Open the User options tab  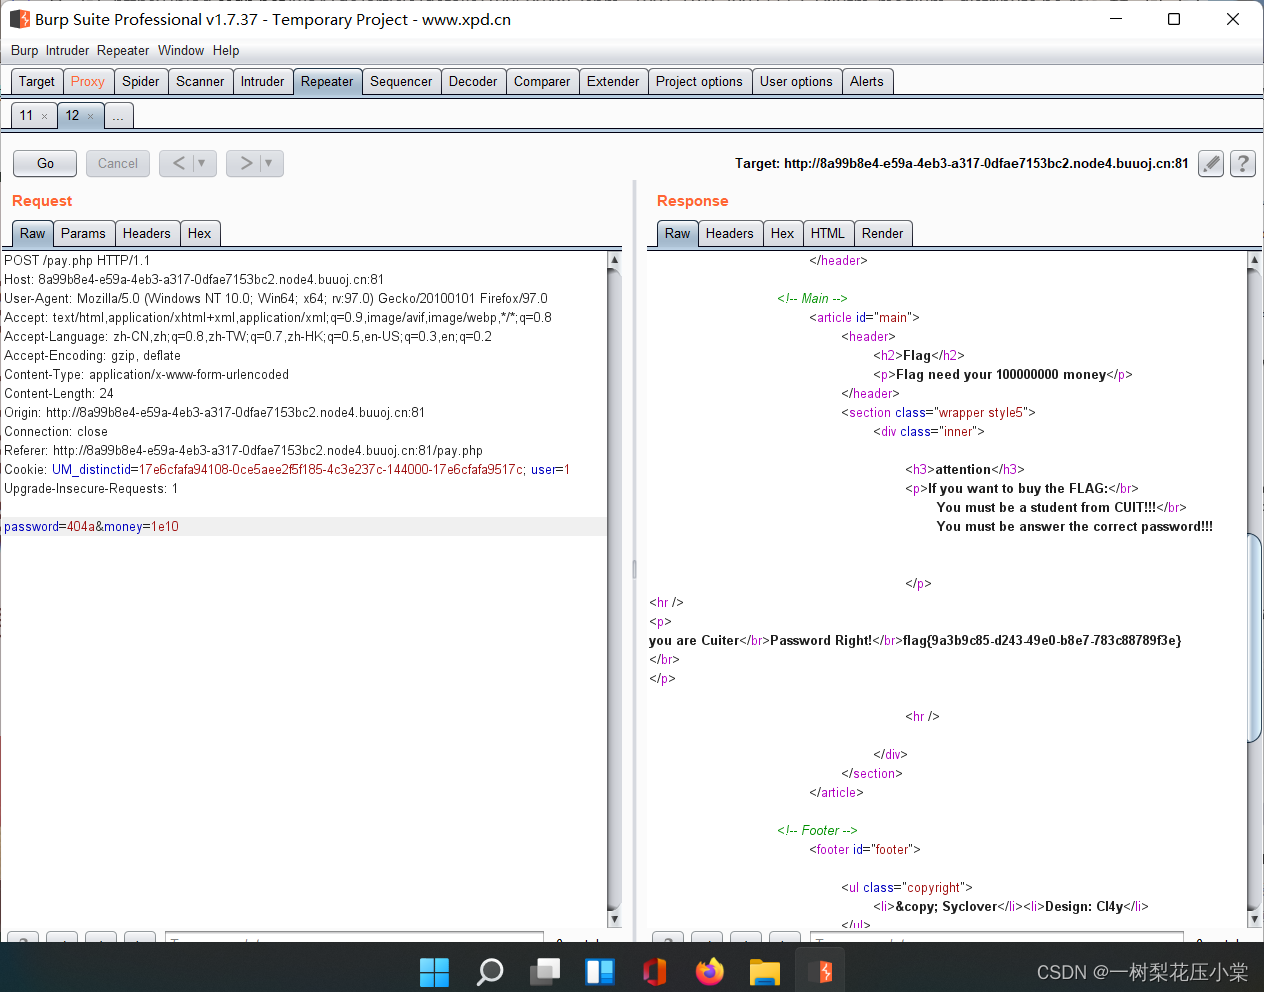pos(796,82)
